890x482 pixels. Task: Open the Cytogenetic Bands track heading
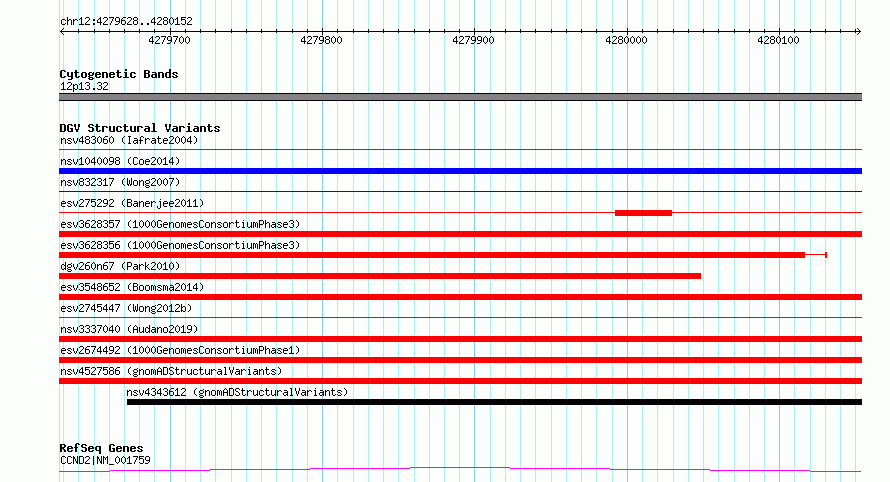pos(119,74)
